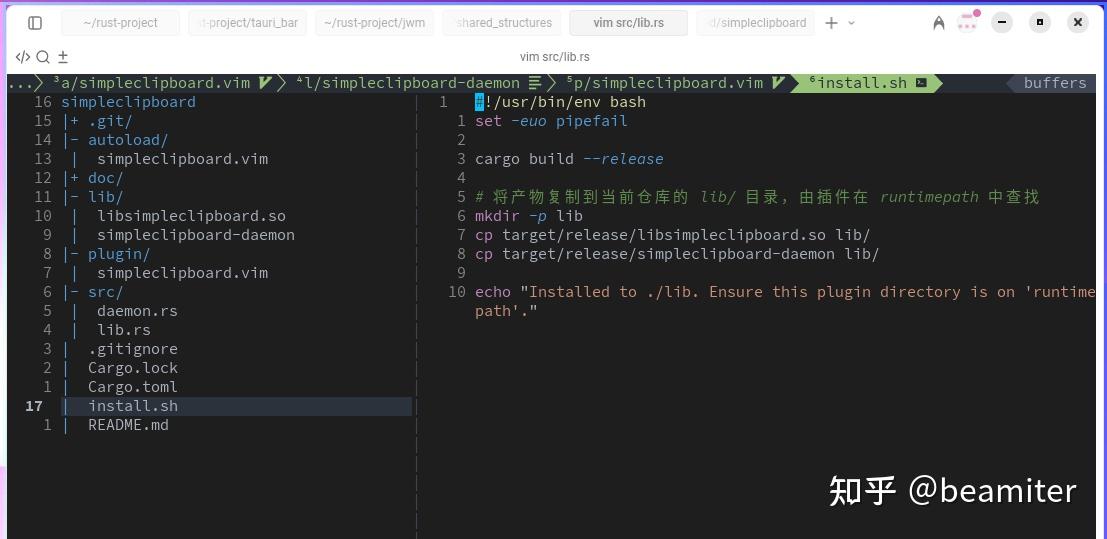Open a new terminal tab with plus
The image size is (1107, 539).
[831, 23]
